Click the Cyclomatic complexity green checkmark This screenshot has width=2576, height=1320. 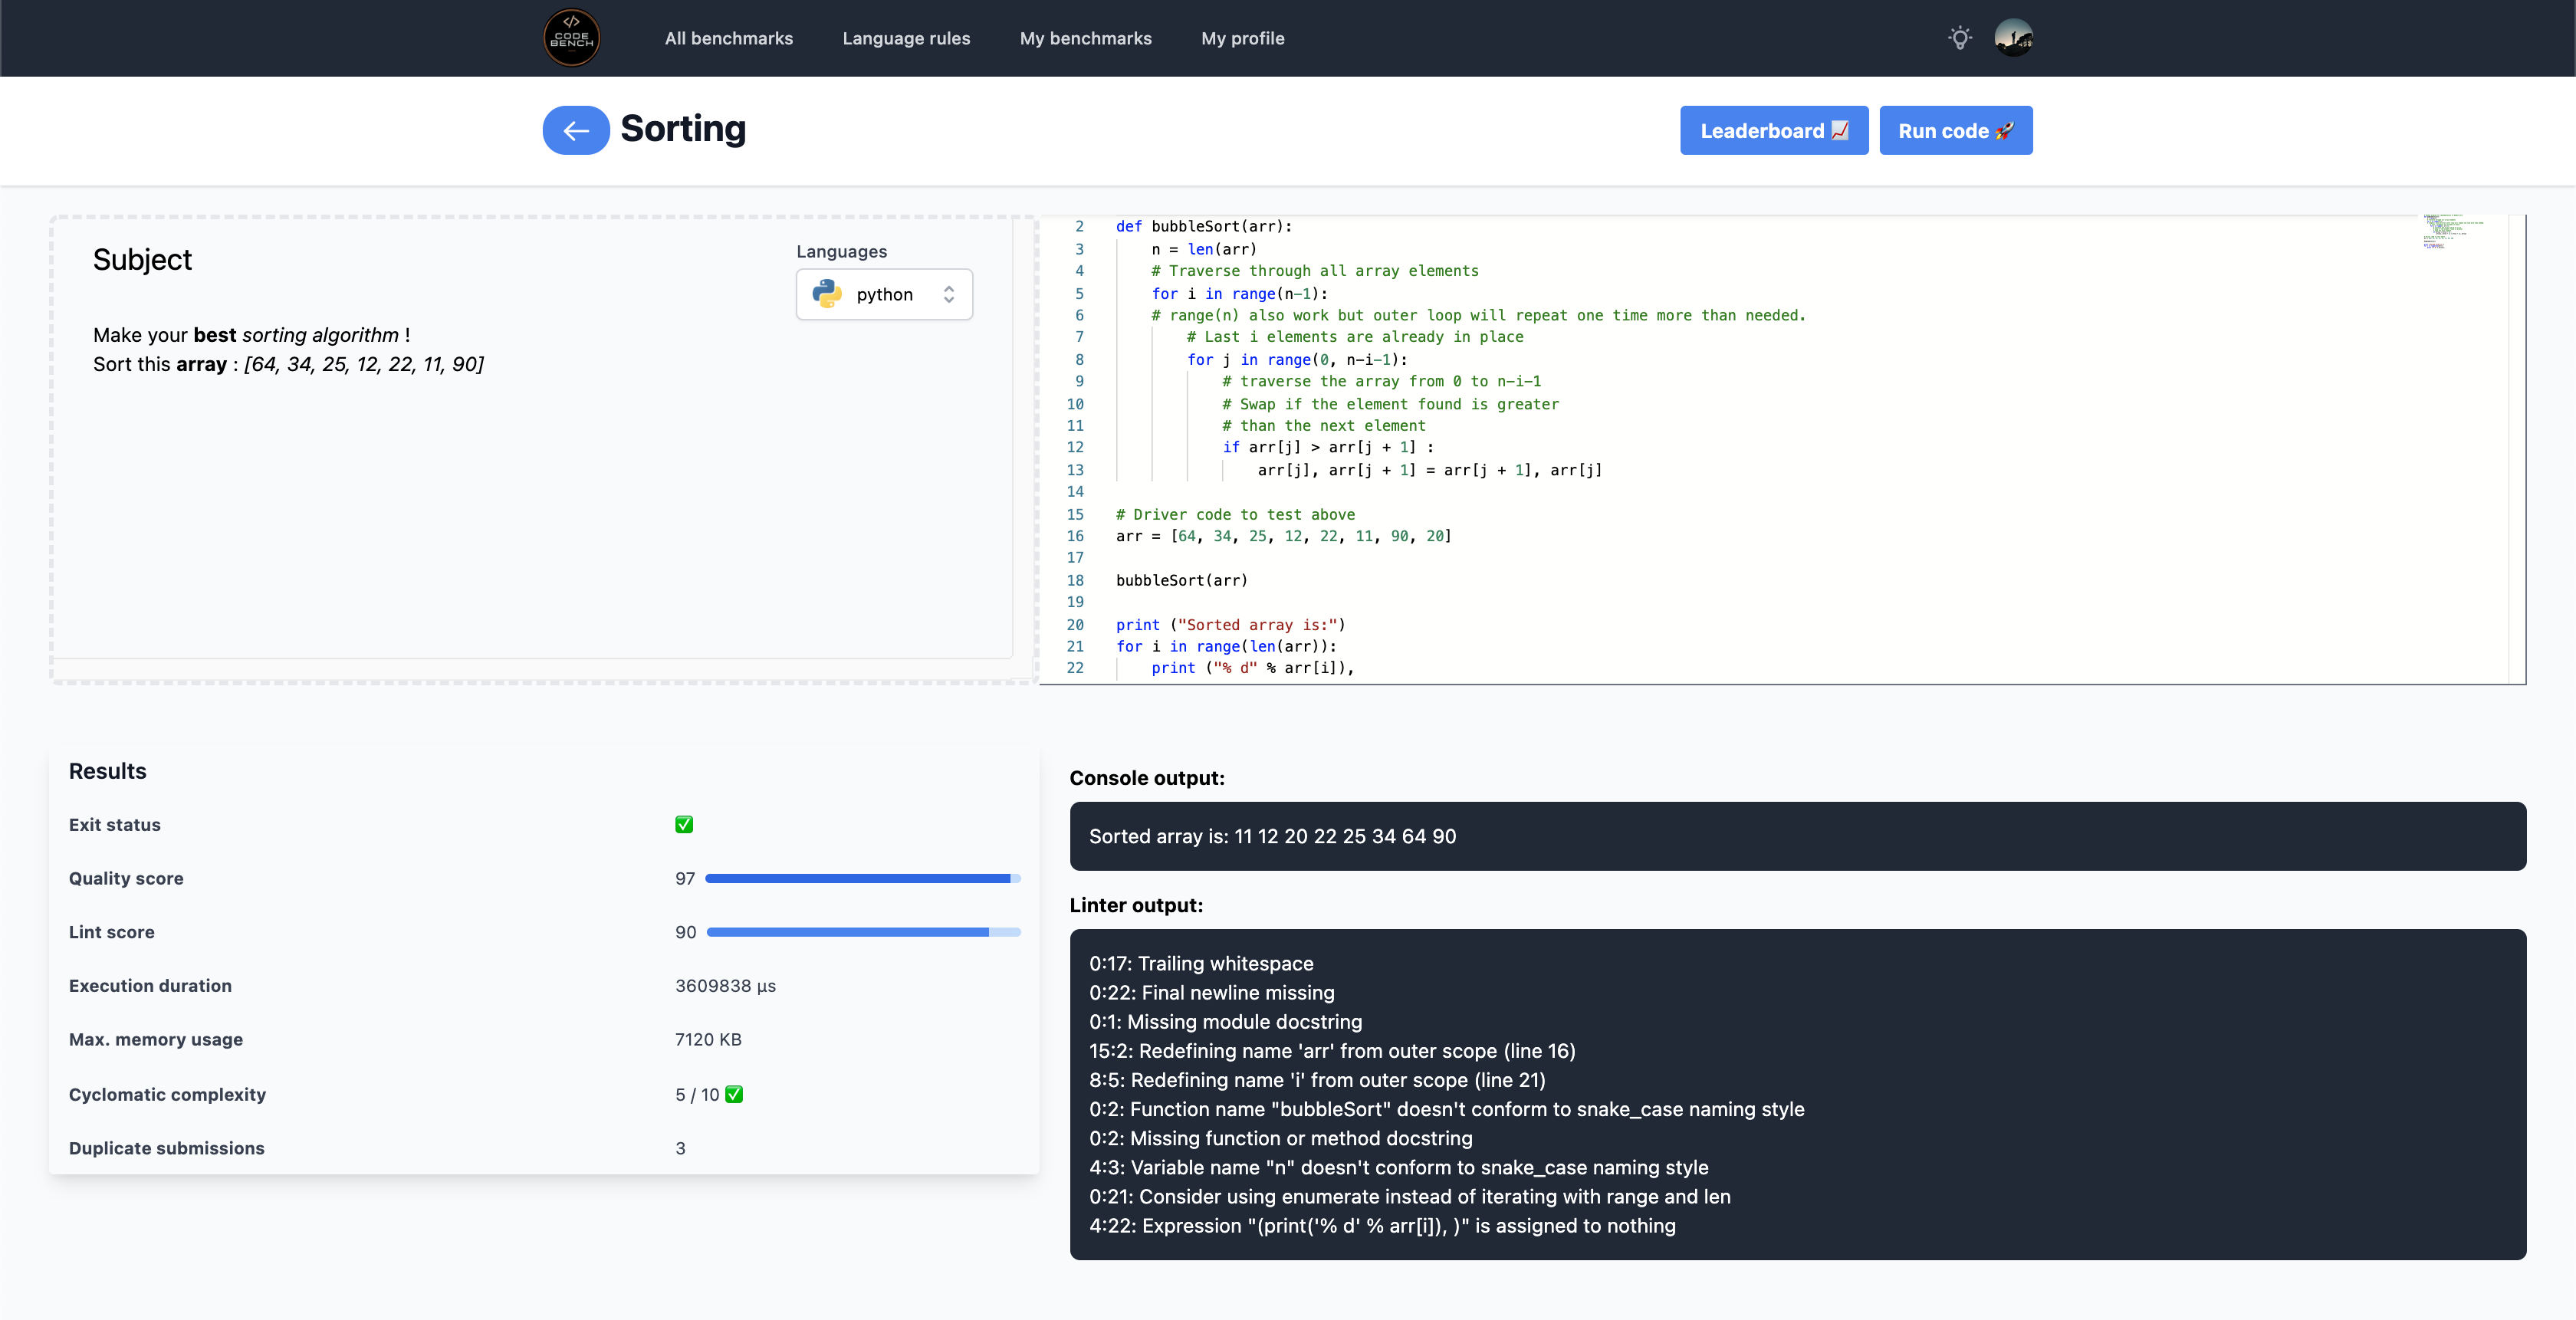734,1094
